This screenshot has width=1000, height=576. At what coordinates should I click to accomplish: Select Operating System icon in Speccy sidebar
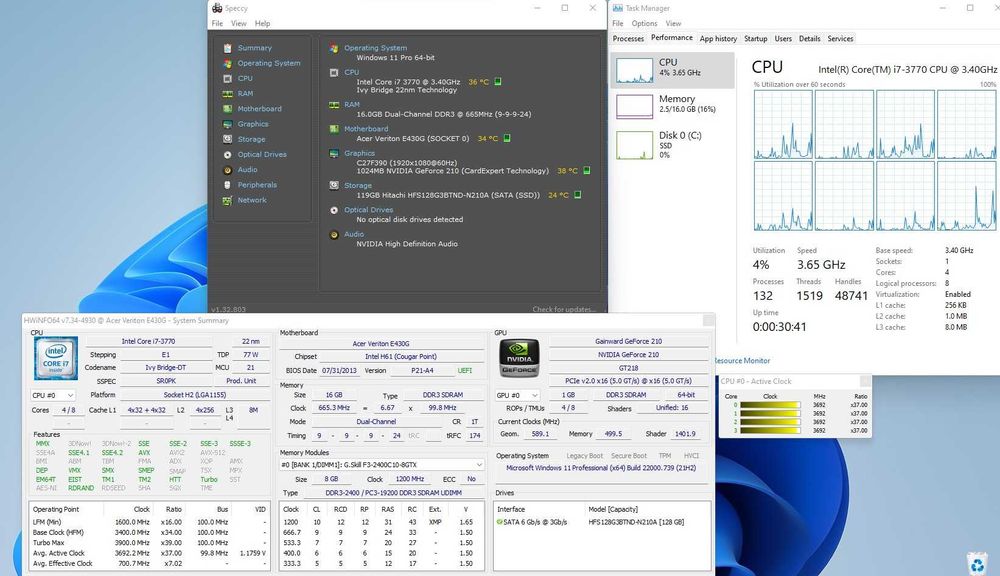click(x=228, y=63)
